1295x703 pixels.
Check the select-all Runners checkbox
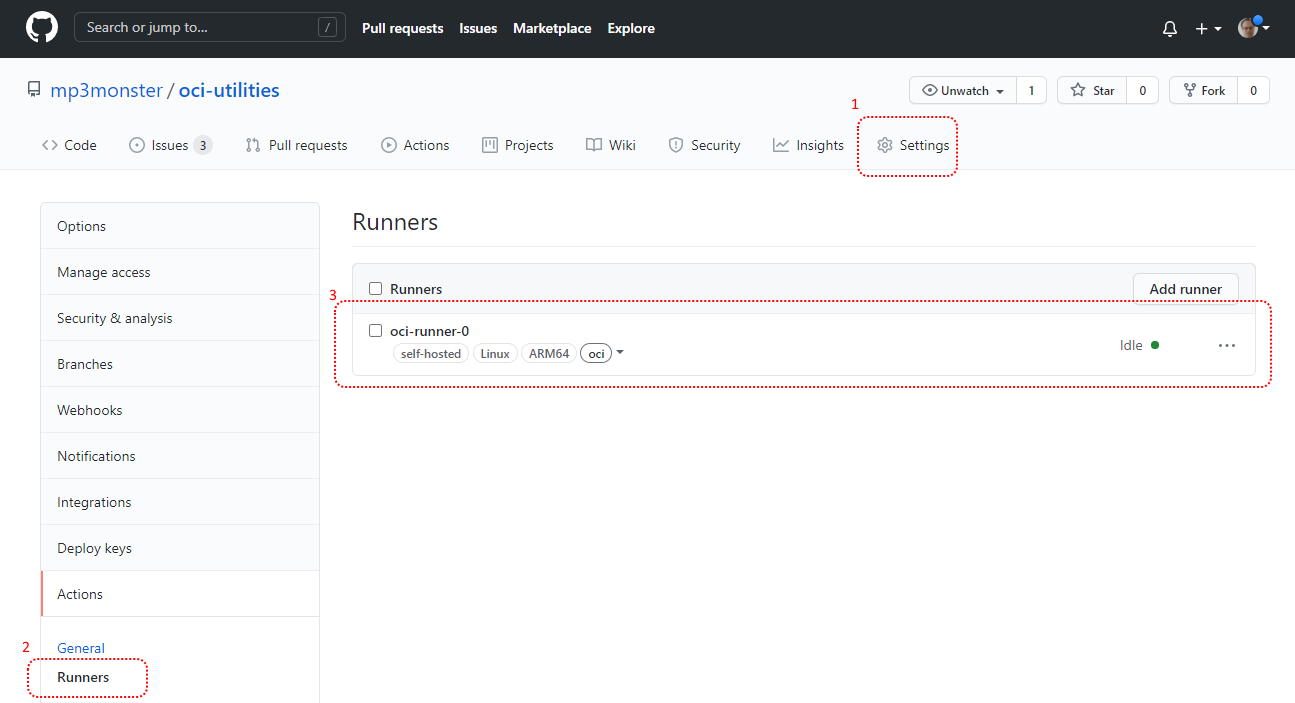376,289
